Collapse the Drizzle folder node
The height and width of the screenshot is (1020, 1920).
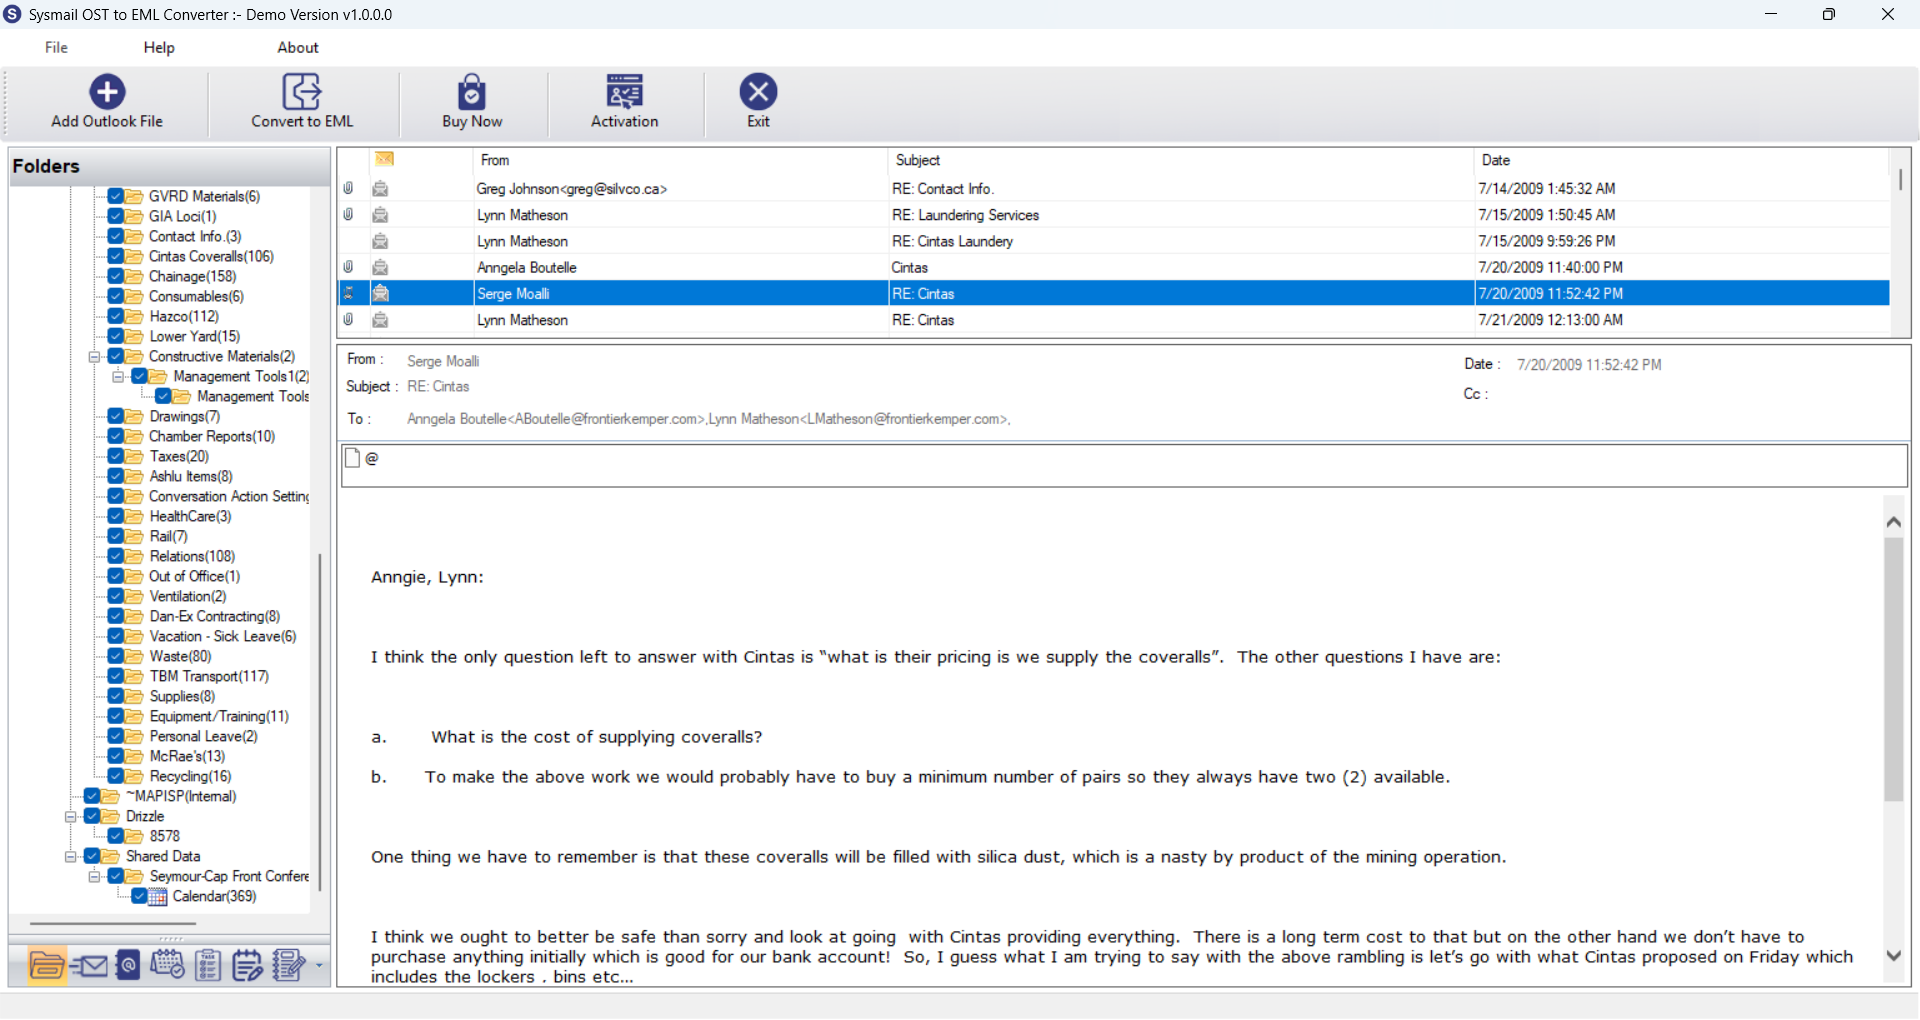[71, 817]
